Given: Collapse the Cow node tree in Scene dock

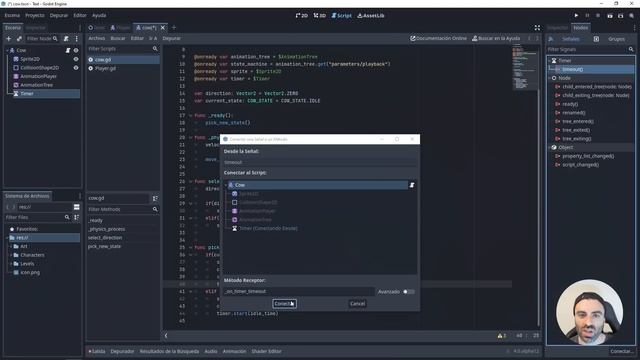Looking at the screenshot, I should tap(7, 51).
